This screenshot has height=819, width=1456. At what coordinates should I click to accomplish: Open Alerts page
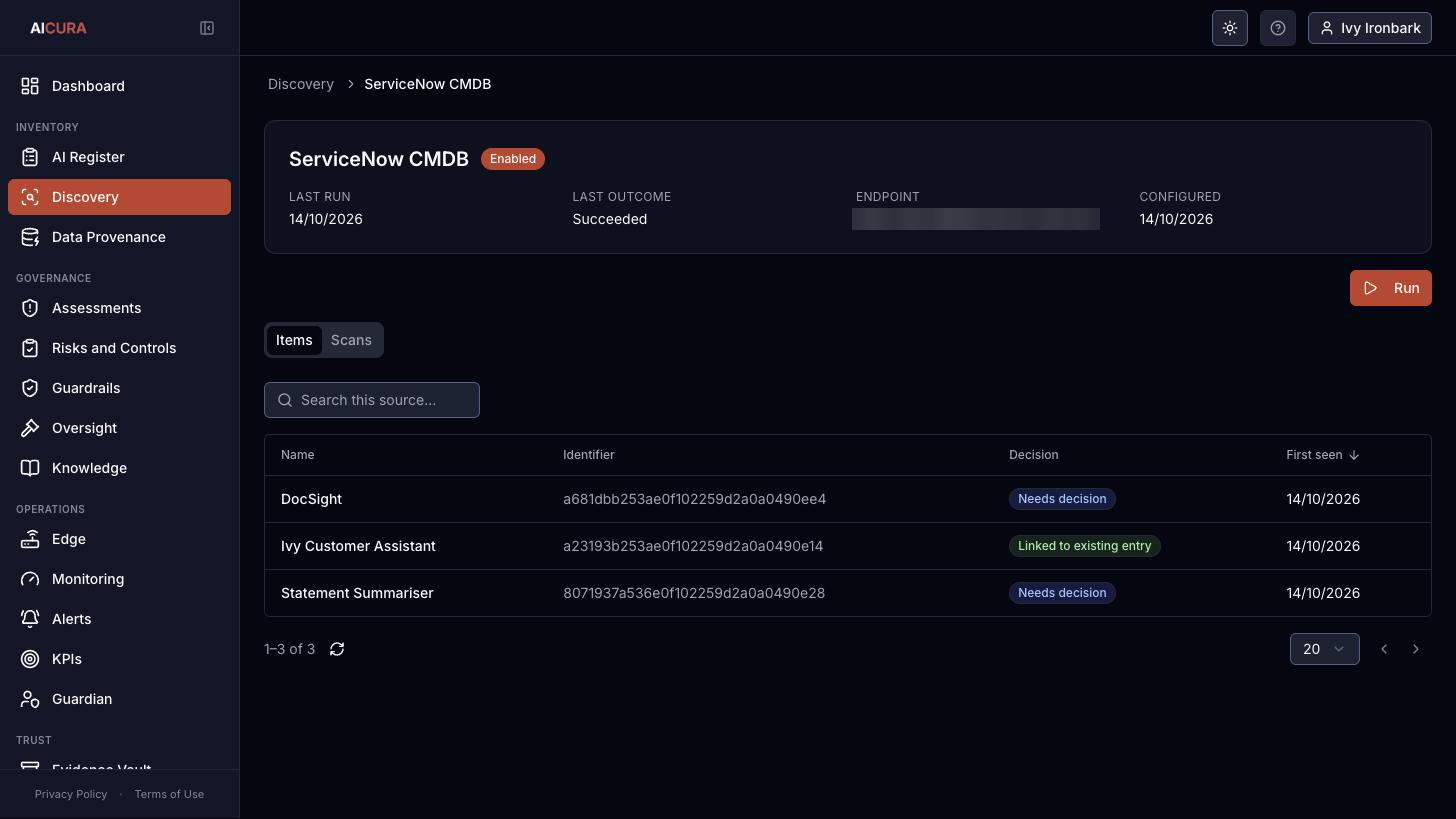tap(119, 619)
